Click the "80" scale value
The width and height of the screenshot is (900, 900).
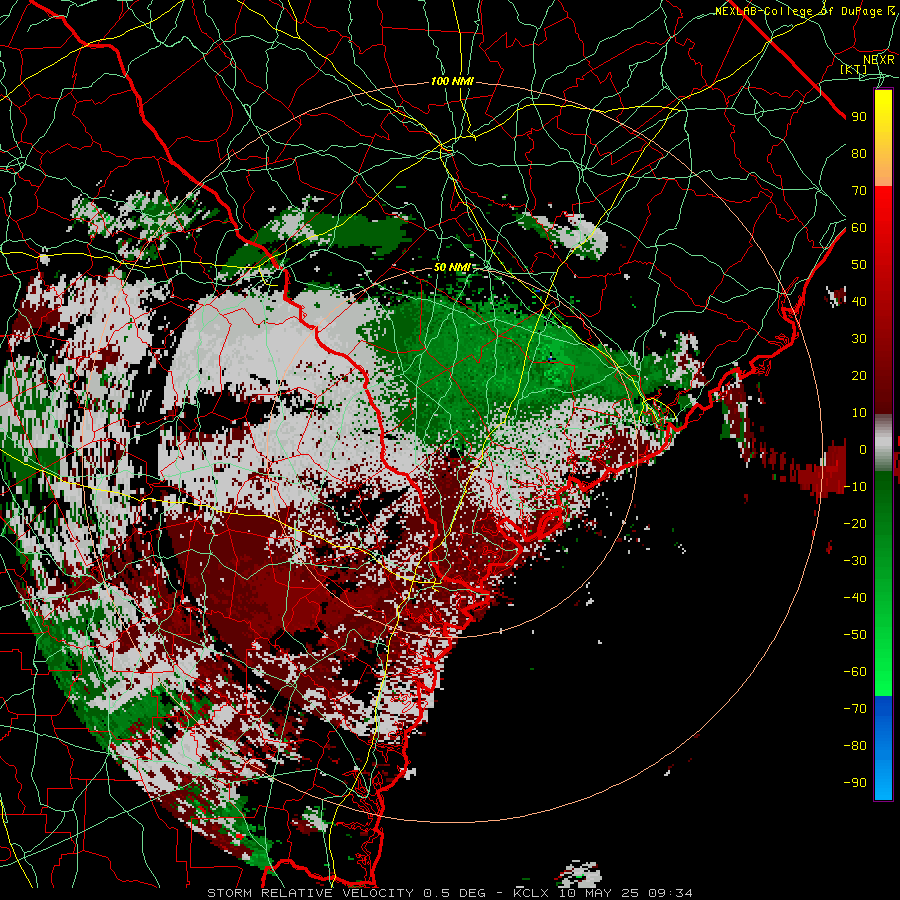click(859, 154)
